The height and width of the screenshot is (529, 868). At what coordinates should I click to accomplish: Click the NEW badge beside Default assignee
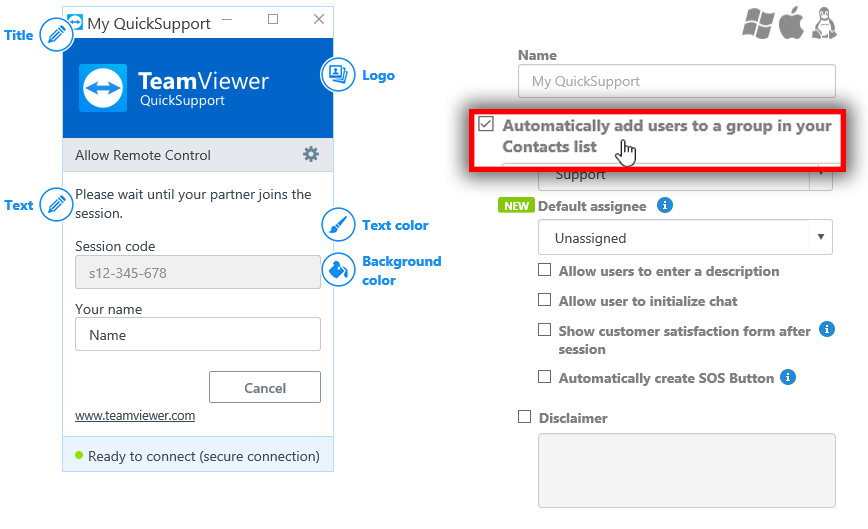516,205
